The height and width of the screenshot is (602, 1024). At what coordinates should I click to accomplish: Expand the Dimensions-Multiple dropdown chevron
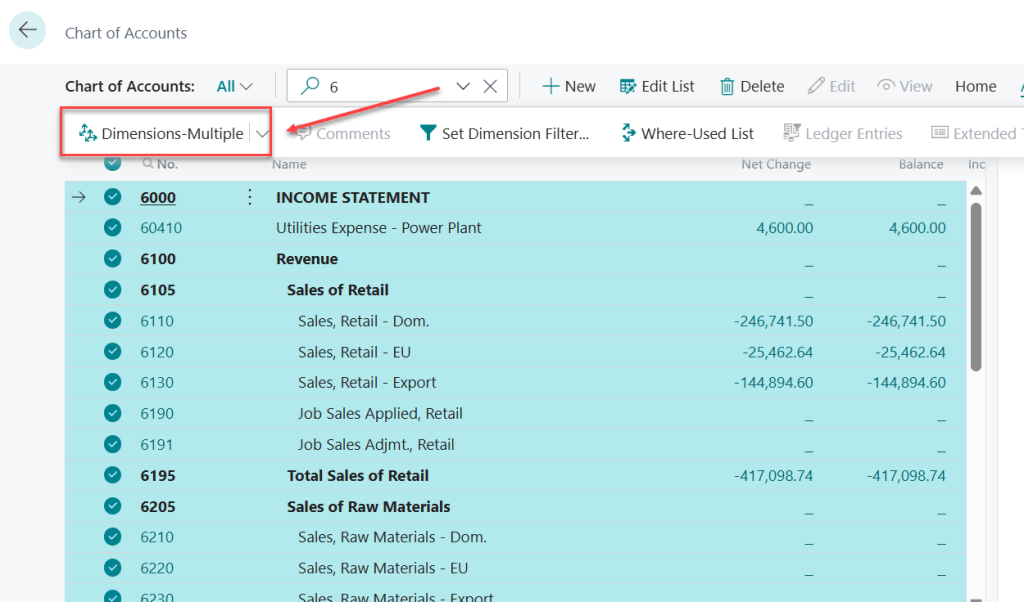262,132
